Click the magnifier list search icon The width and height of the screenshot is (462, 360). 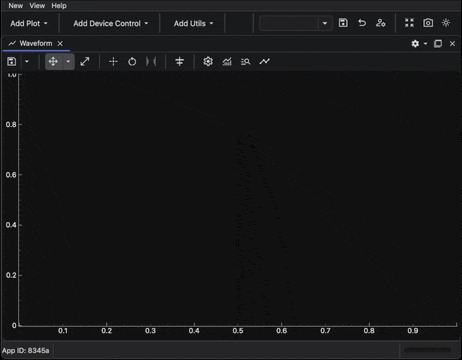[x=246, y=62]
